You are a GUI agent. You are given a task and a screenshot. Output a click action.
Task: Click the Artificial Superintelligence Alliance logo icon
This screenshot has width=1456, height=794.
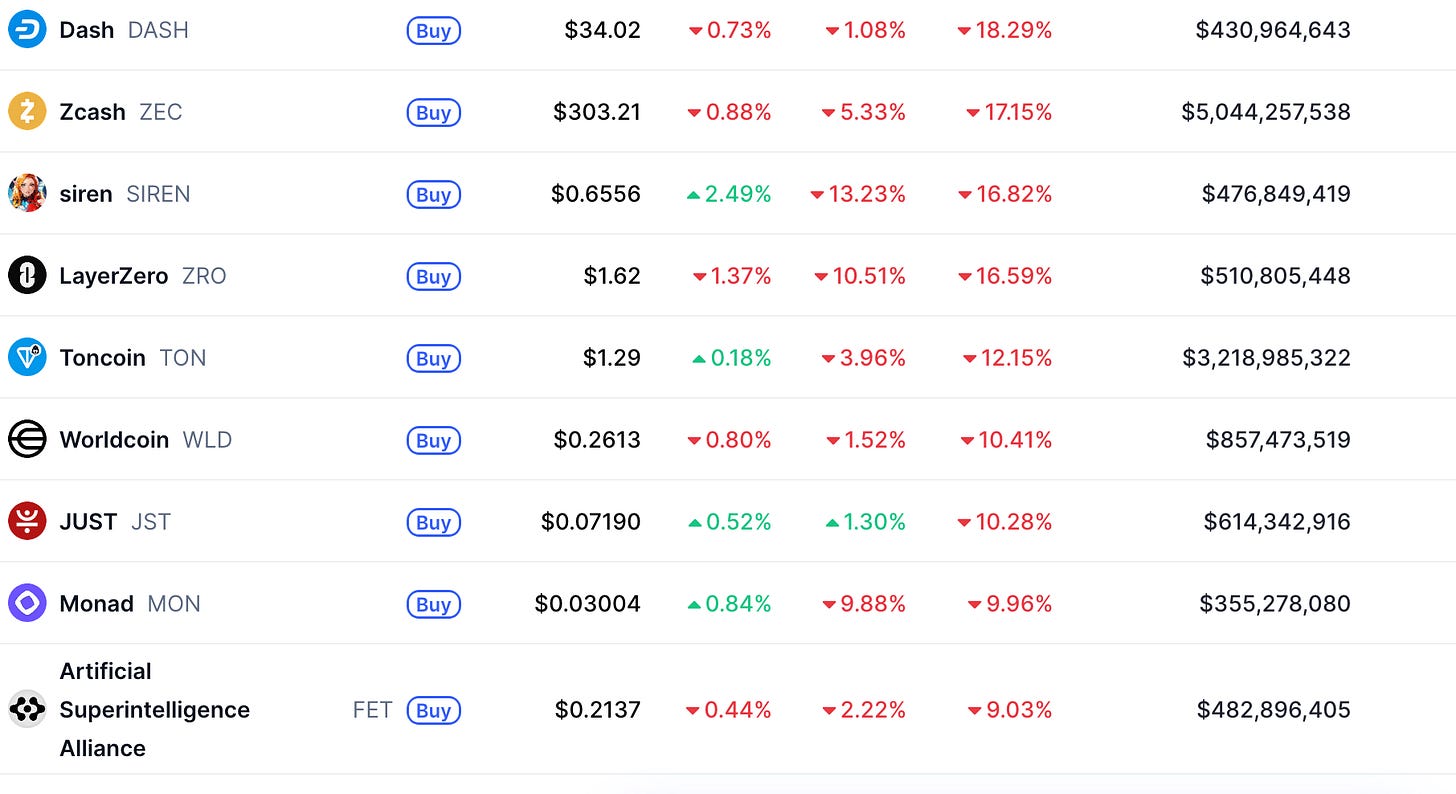(x=27, y=709)
